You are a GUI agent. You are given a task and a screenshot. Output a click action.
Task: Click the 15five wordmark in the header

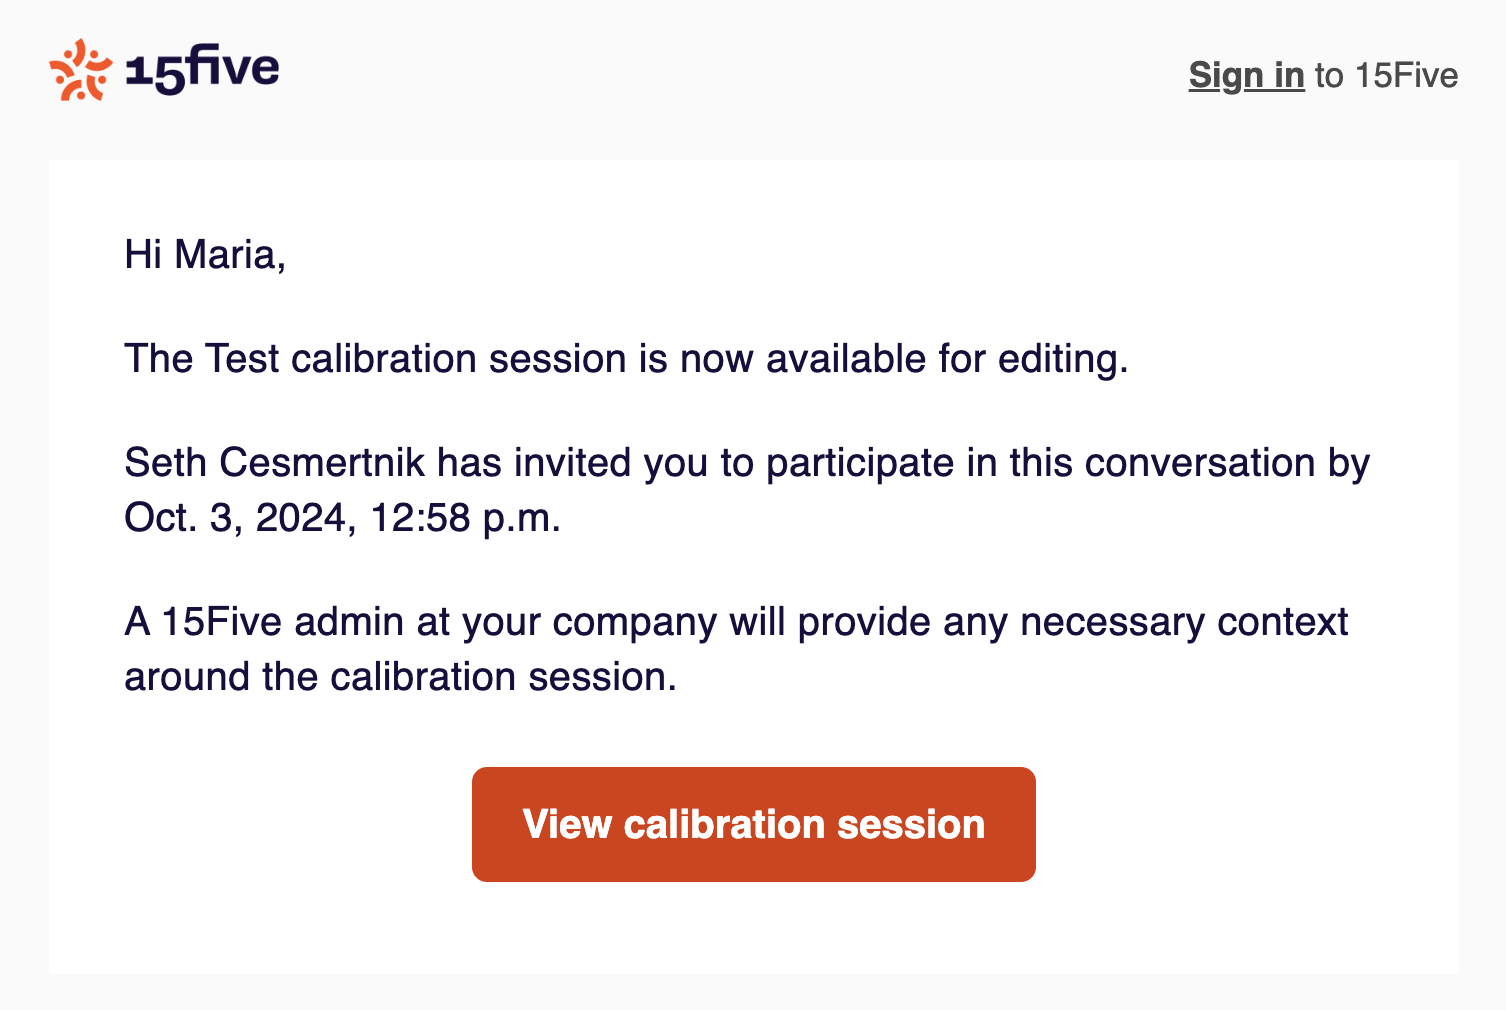[x=202, y=70]
